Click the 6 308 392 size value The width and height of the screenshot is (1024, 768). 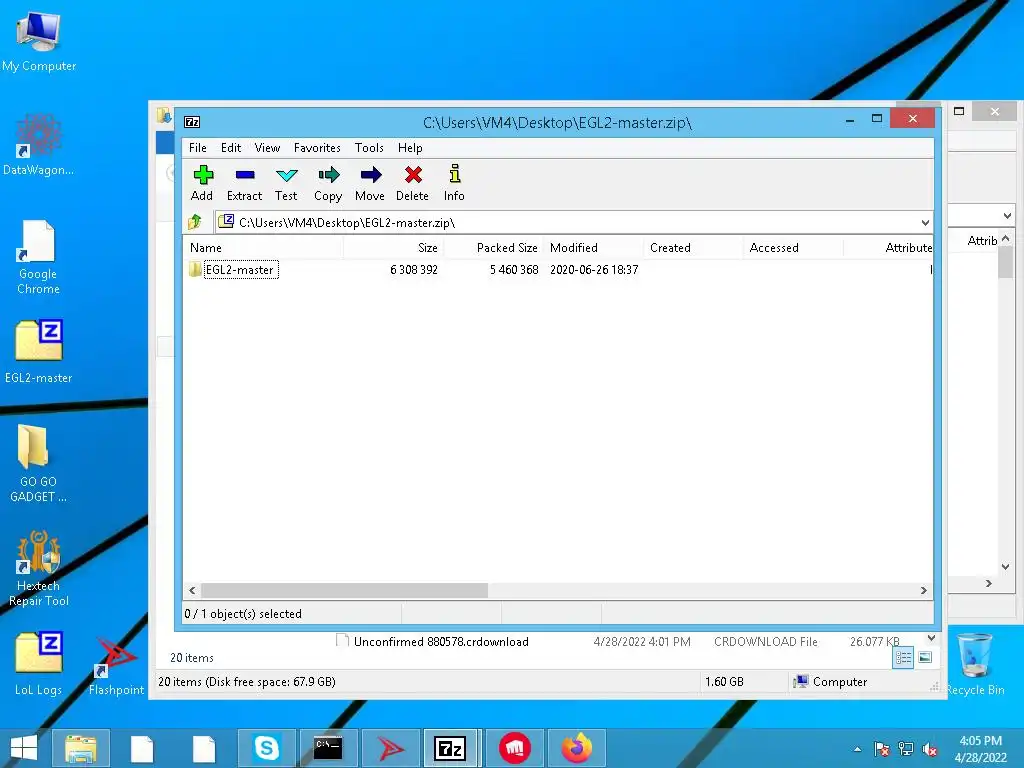[413, 270]
